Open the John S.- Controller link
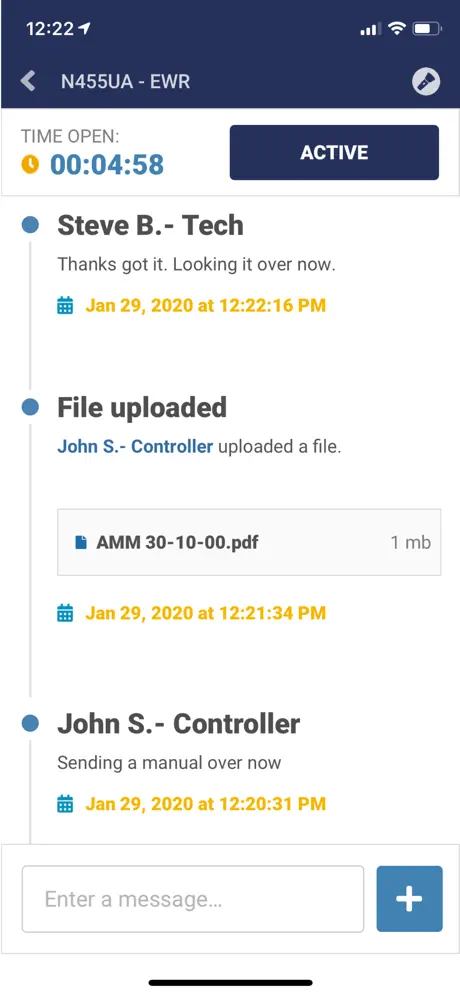Image resolution: width=460 pixels, height=996 pixels. pyautogui.click(x=135, y=447)
